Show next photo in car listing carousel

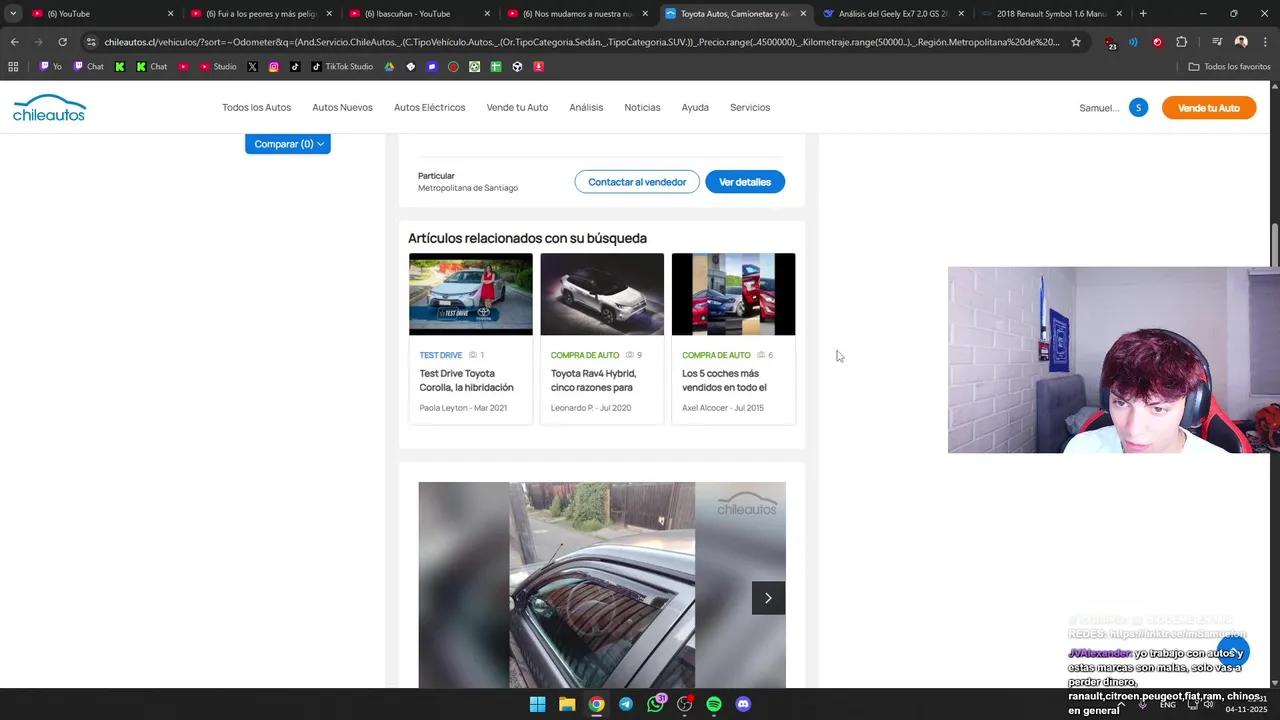pos(768,598)
